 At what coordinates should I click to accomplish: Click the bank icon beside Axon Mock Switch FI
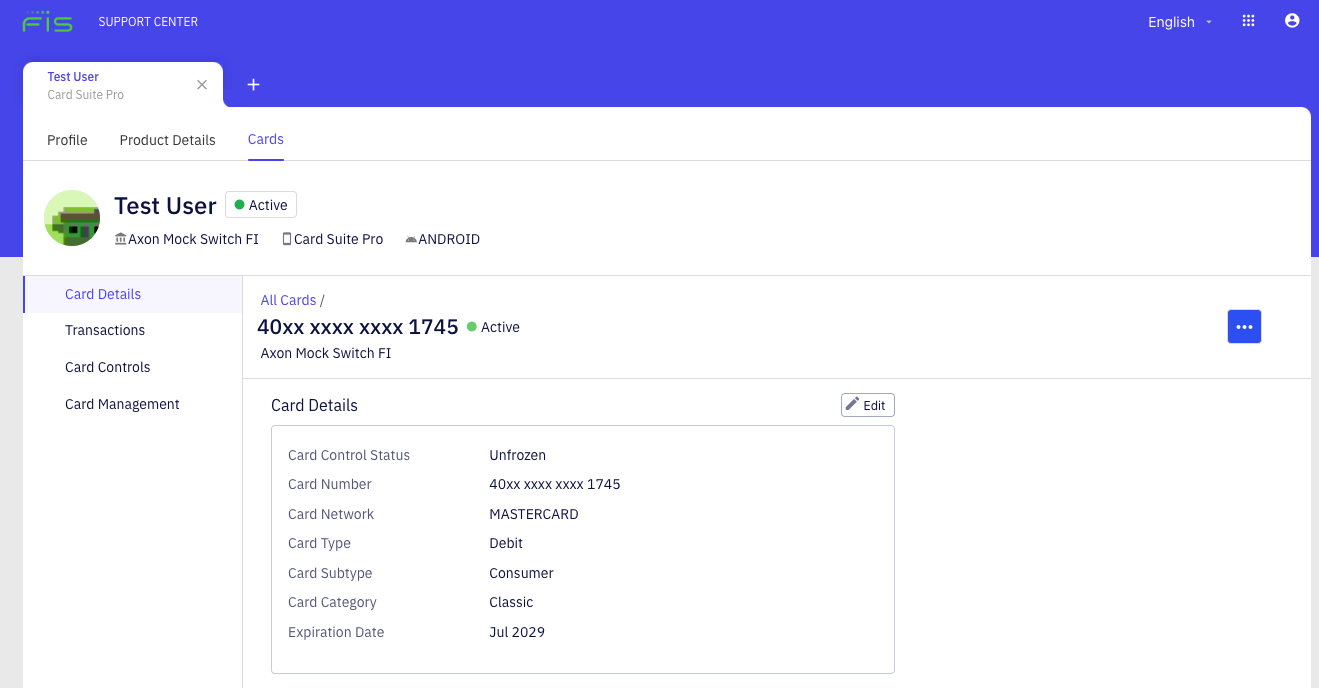(119, 238)
